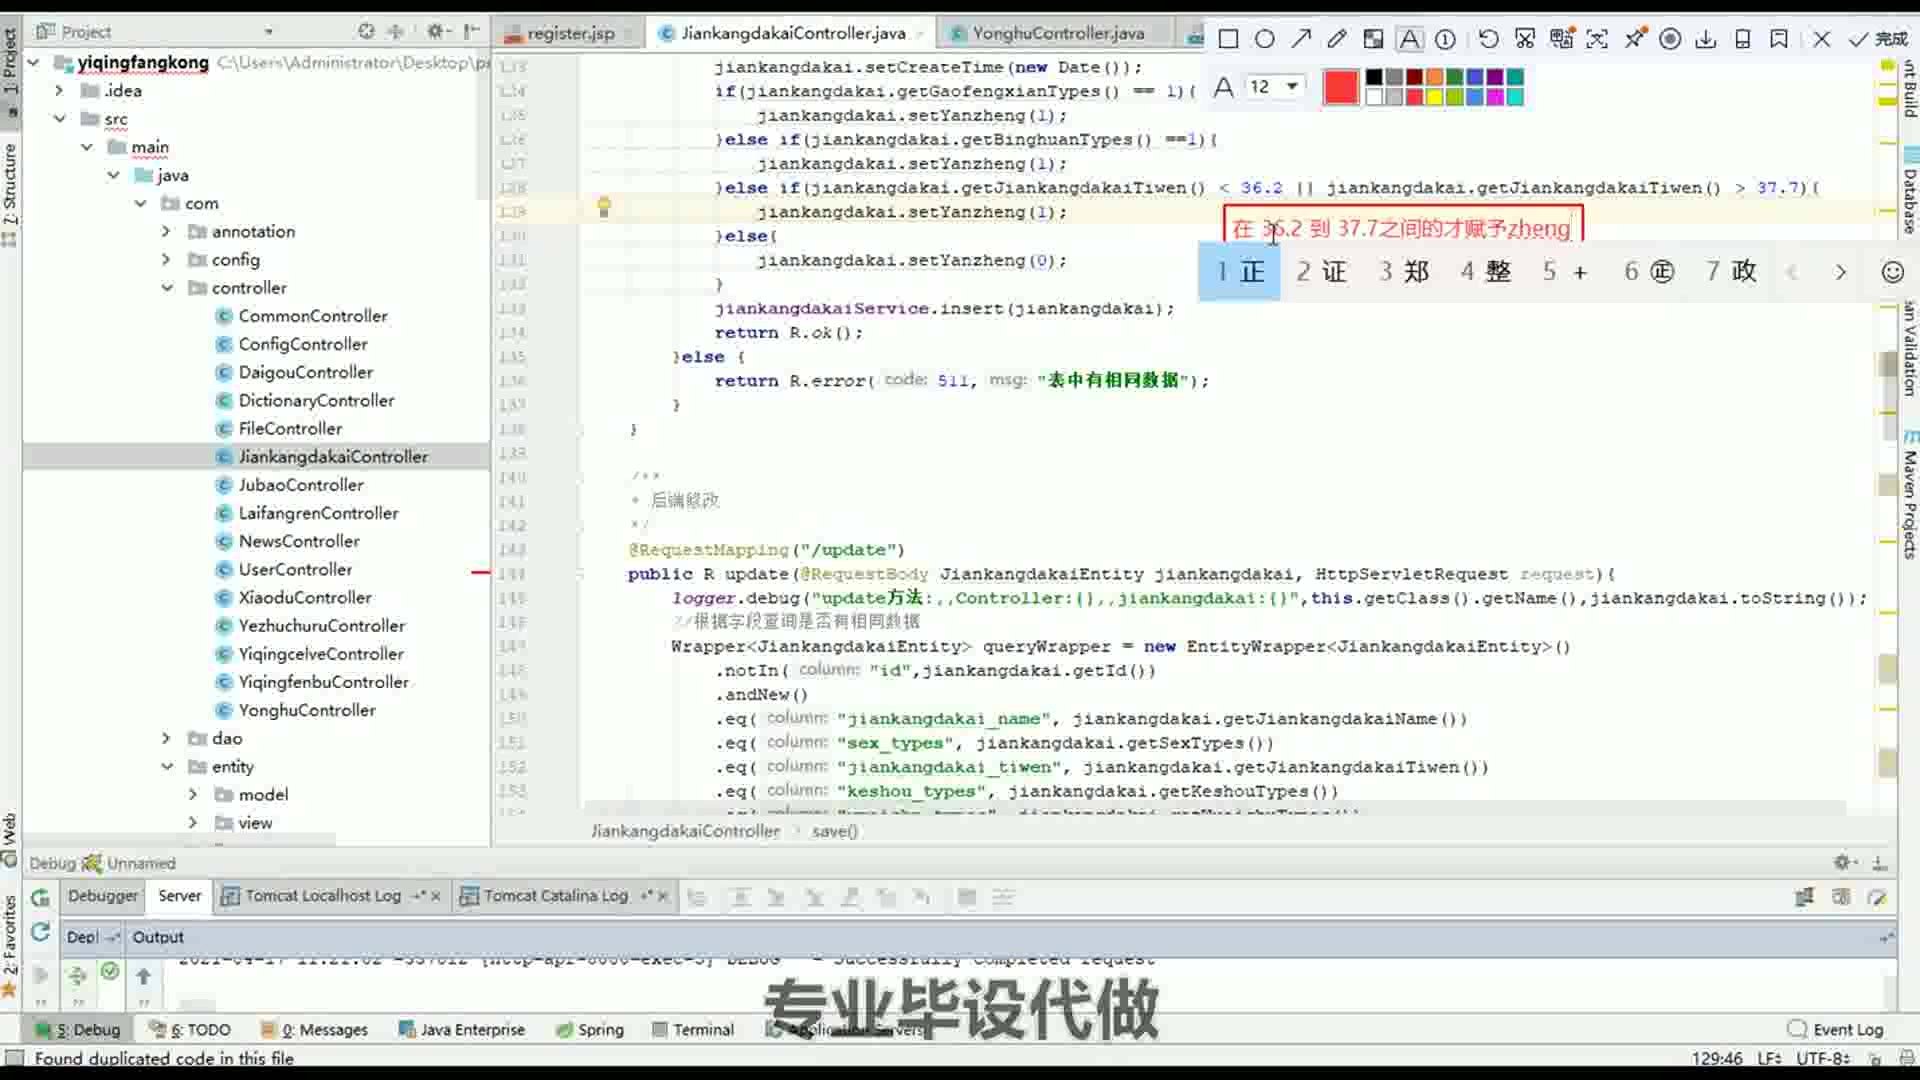
Task: Expand the annotation folder
Action: [x=167, y=231]
